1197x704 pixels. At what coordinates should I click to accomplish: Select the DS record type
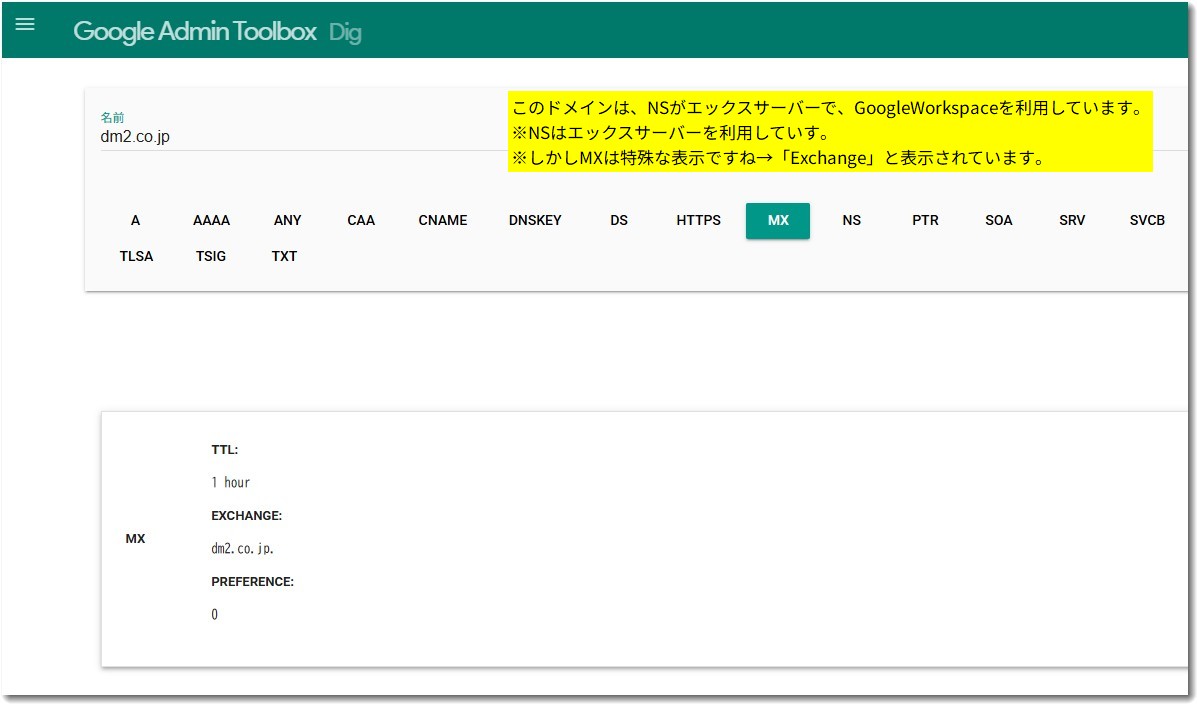(619, 220)
